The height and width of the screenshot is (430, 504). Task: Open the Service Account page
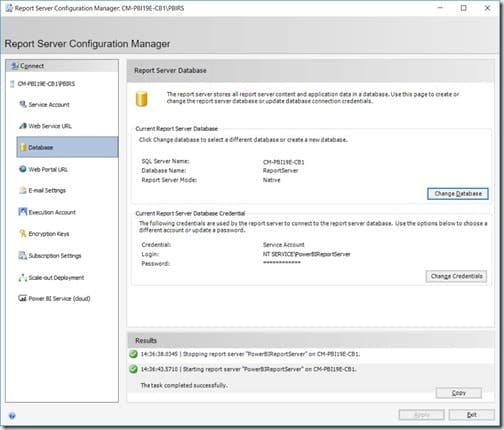pos(49,105)
